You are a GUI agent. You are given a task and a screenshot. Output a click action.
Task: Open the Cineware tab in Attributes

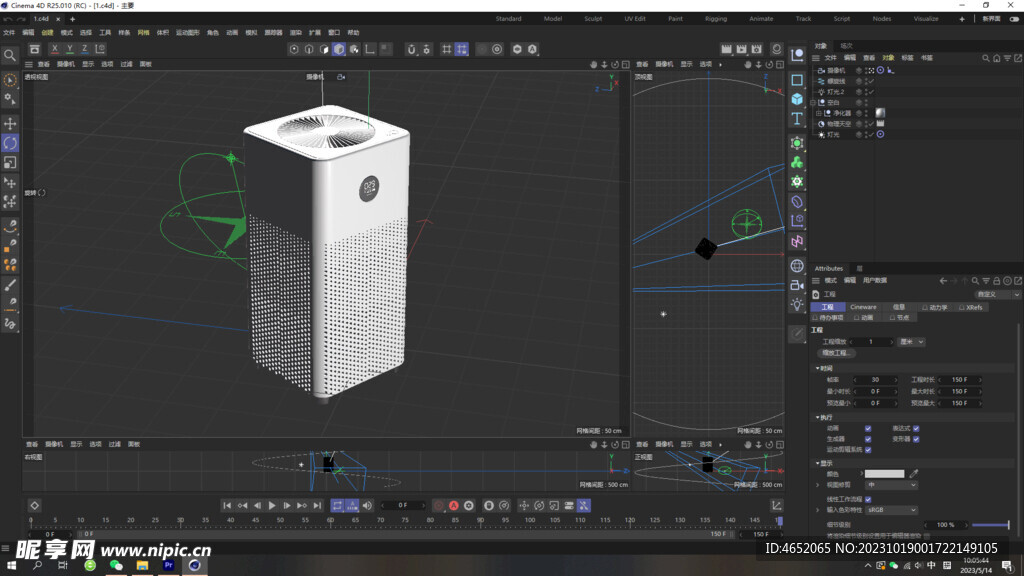pos(863,307)
